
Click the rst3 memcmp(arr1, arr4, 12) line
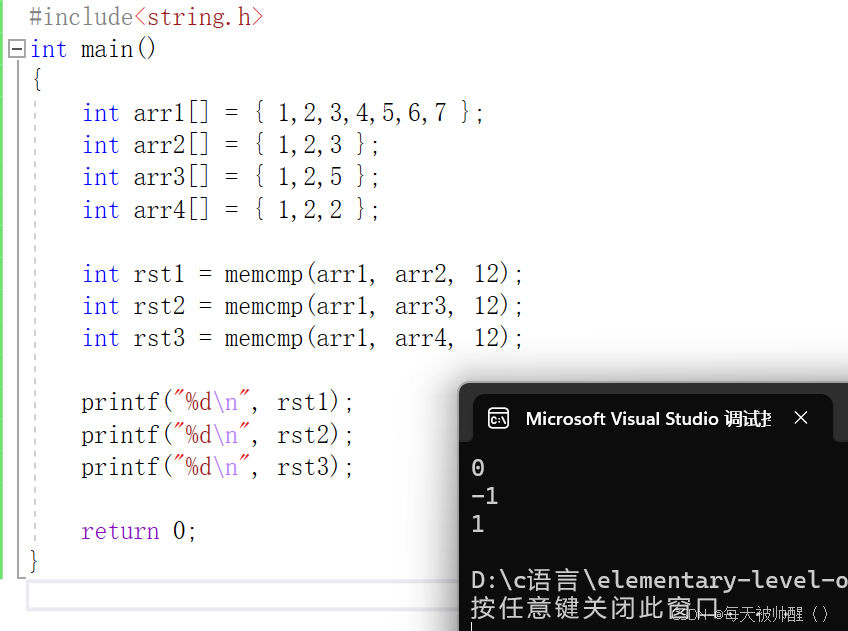click(x=302, y=338)
